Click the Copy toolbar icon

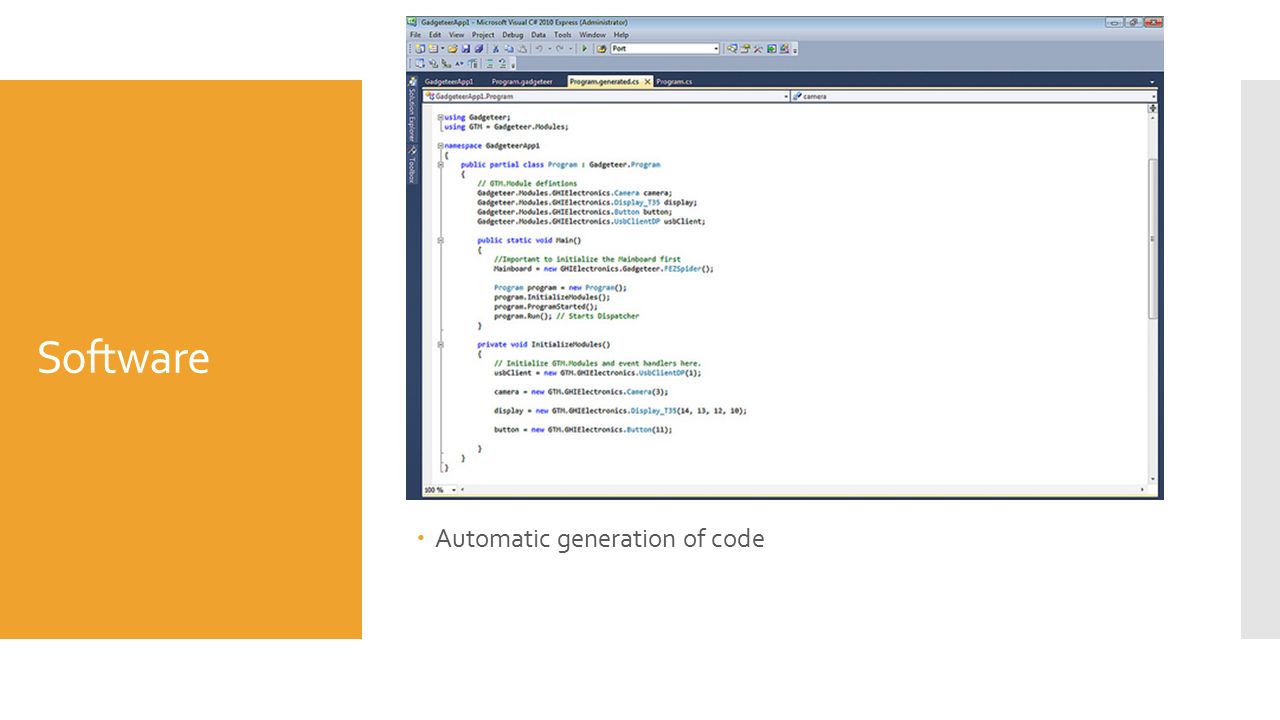click(x=509, y=49)
